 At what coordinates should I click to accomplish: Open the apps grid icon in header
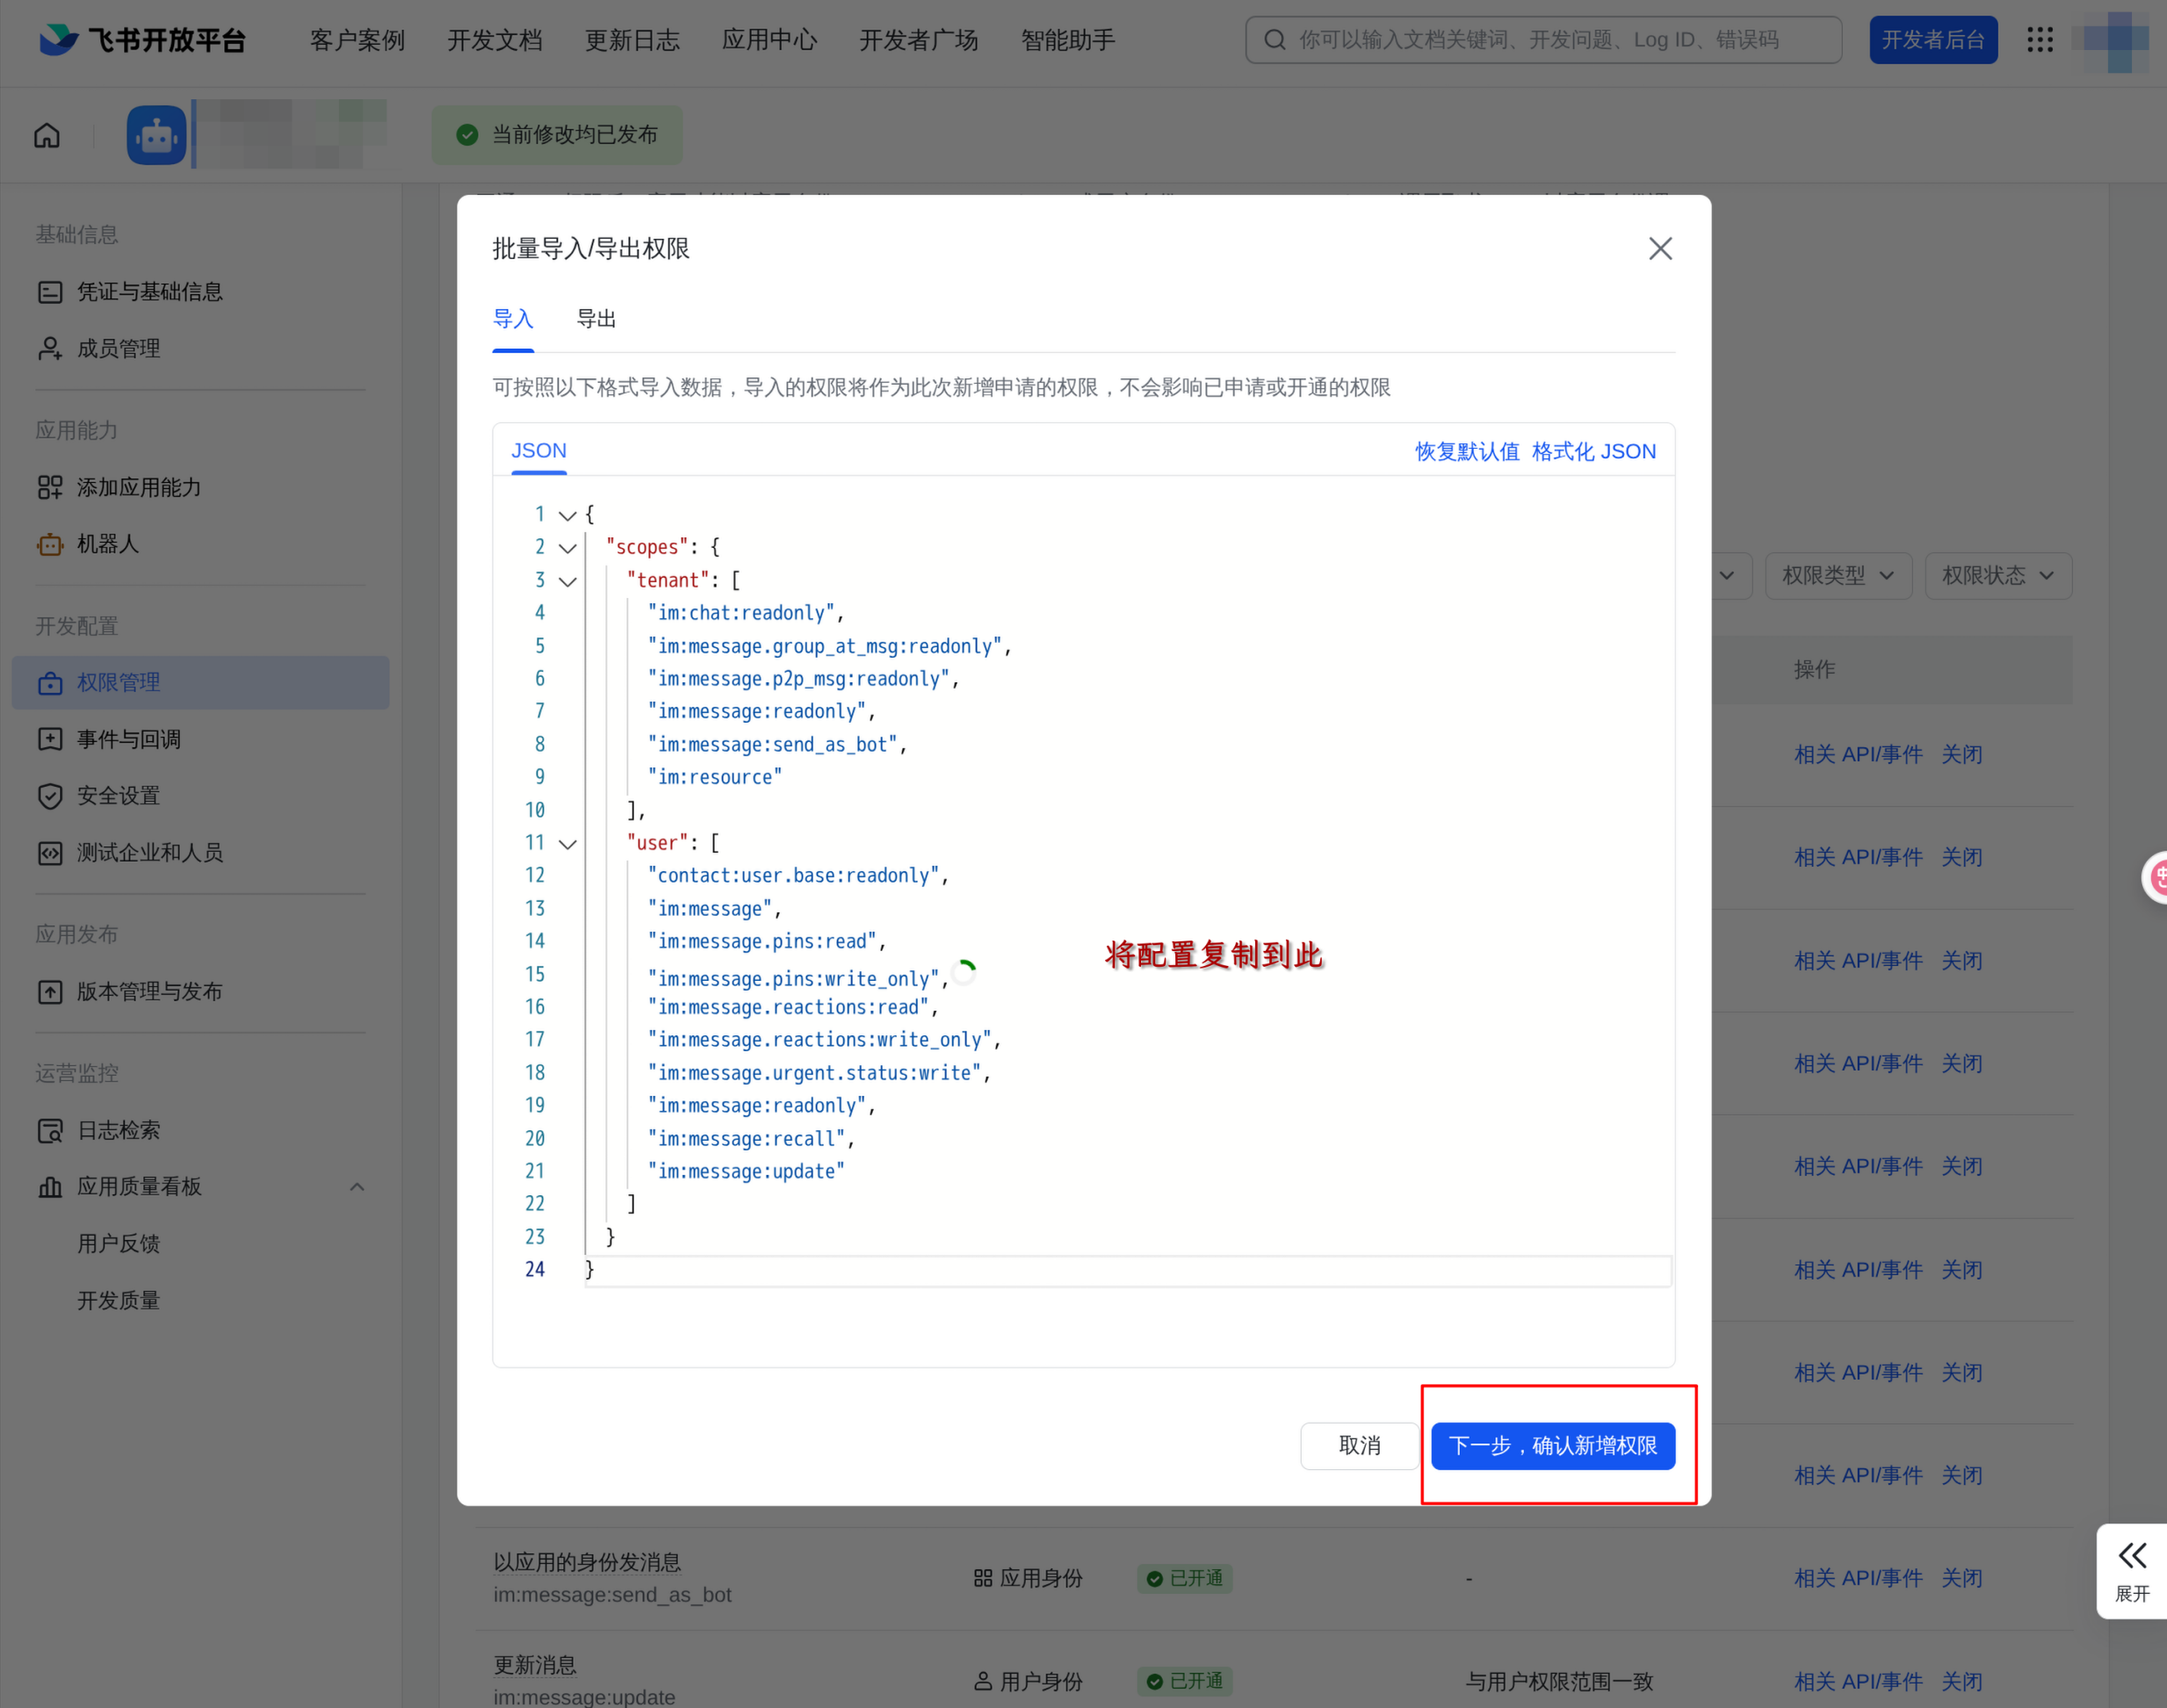(x=2040, y=40)
